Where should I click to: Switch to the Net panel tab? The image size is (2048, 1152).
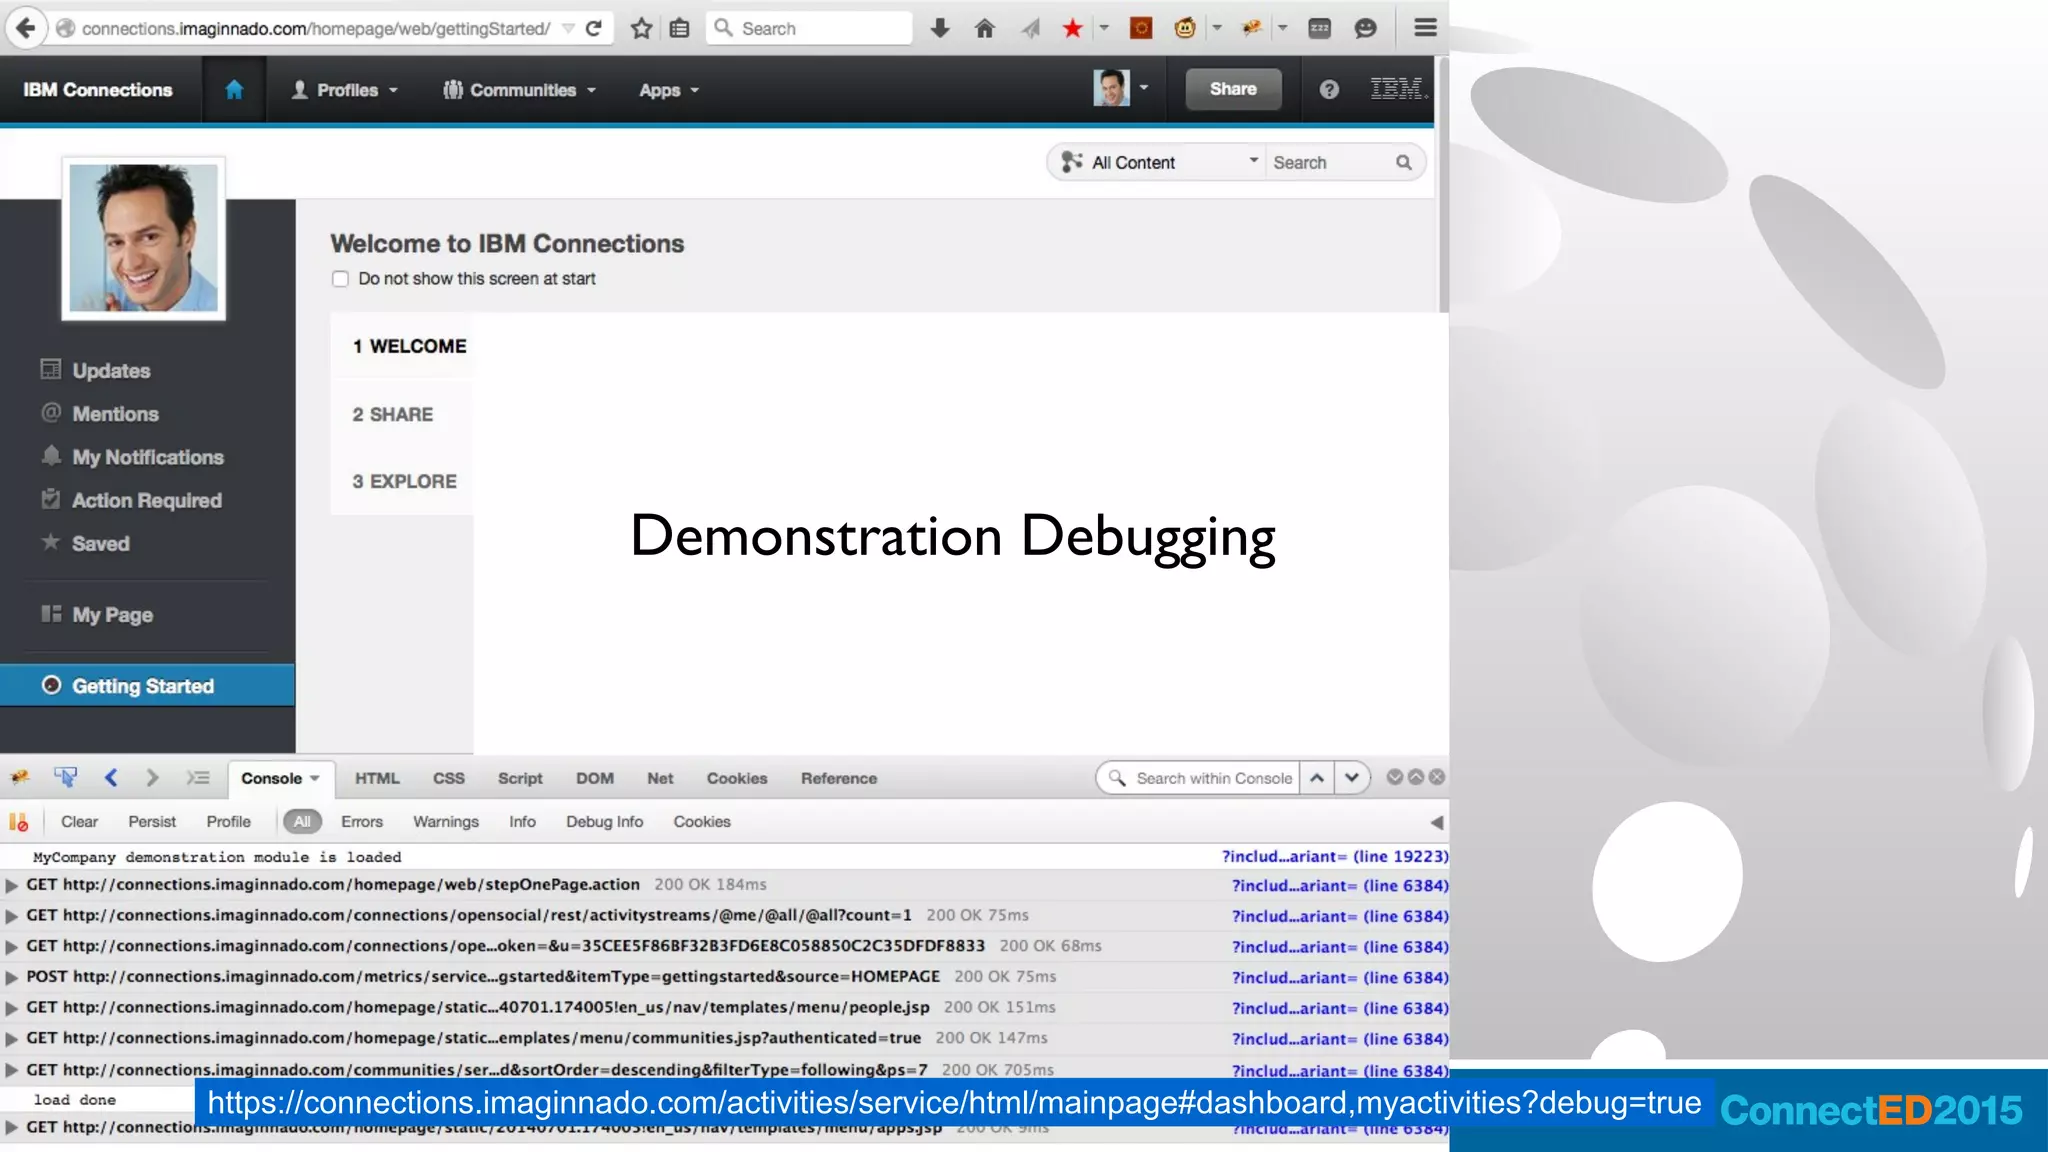click(660, 778)
